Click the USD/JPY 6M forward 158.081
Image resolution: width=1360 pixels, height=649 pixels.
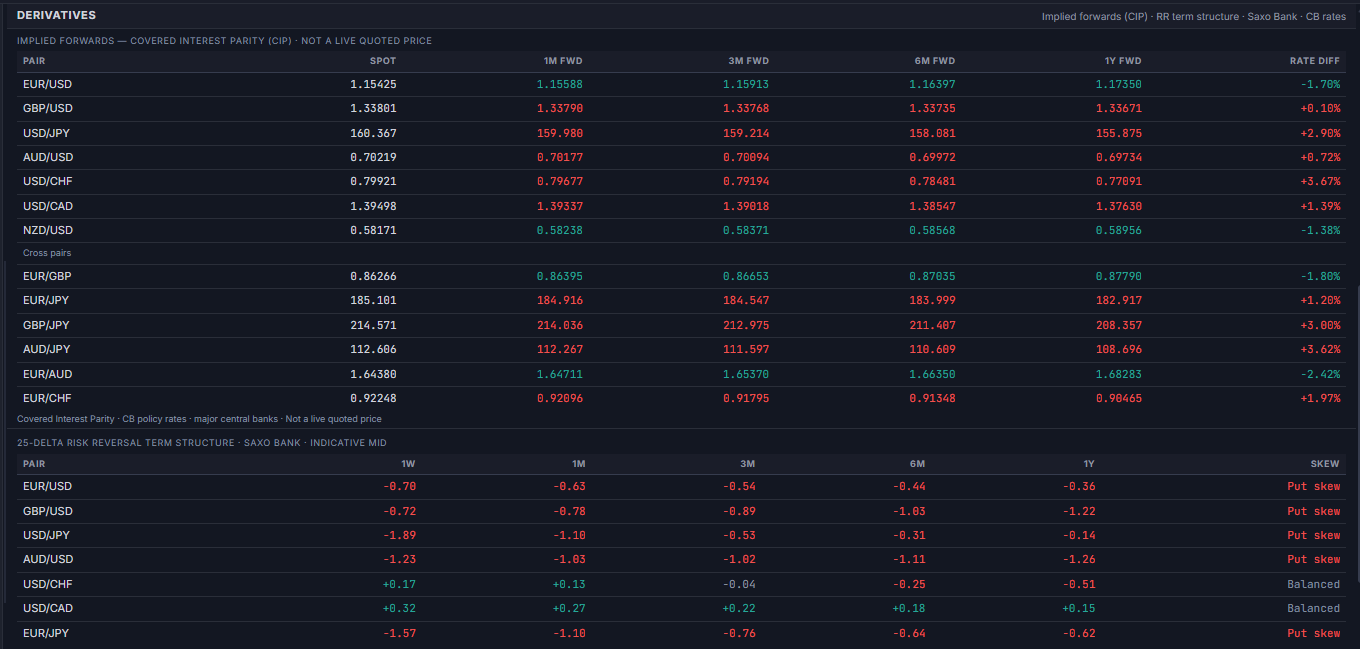[x=932, y=133]
